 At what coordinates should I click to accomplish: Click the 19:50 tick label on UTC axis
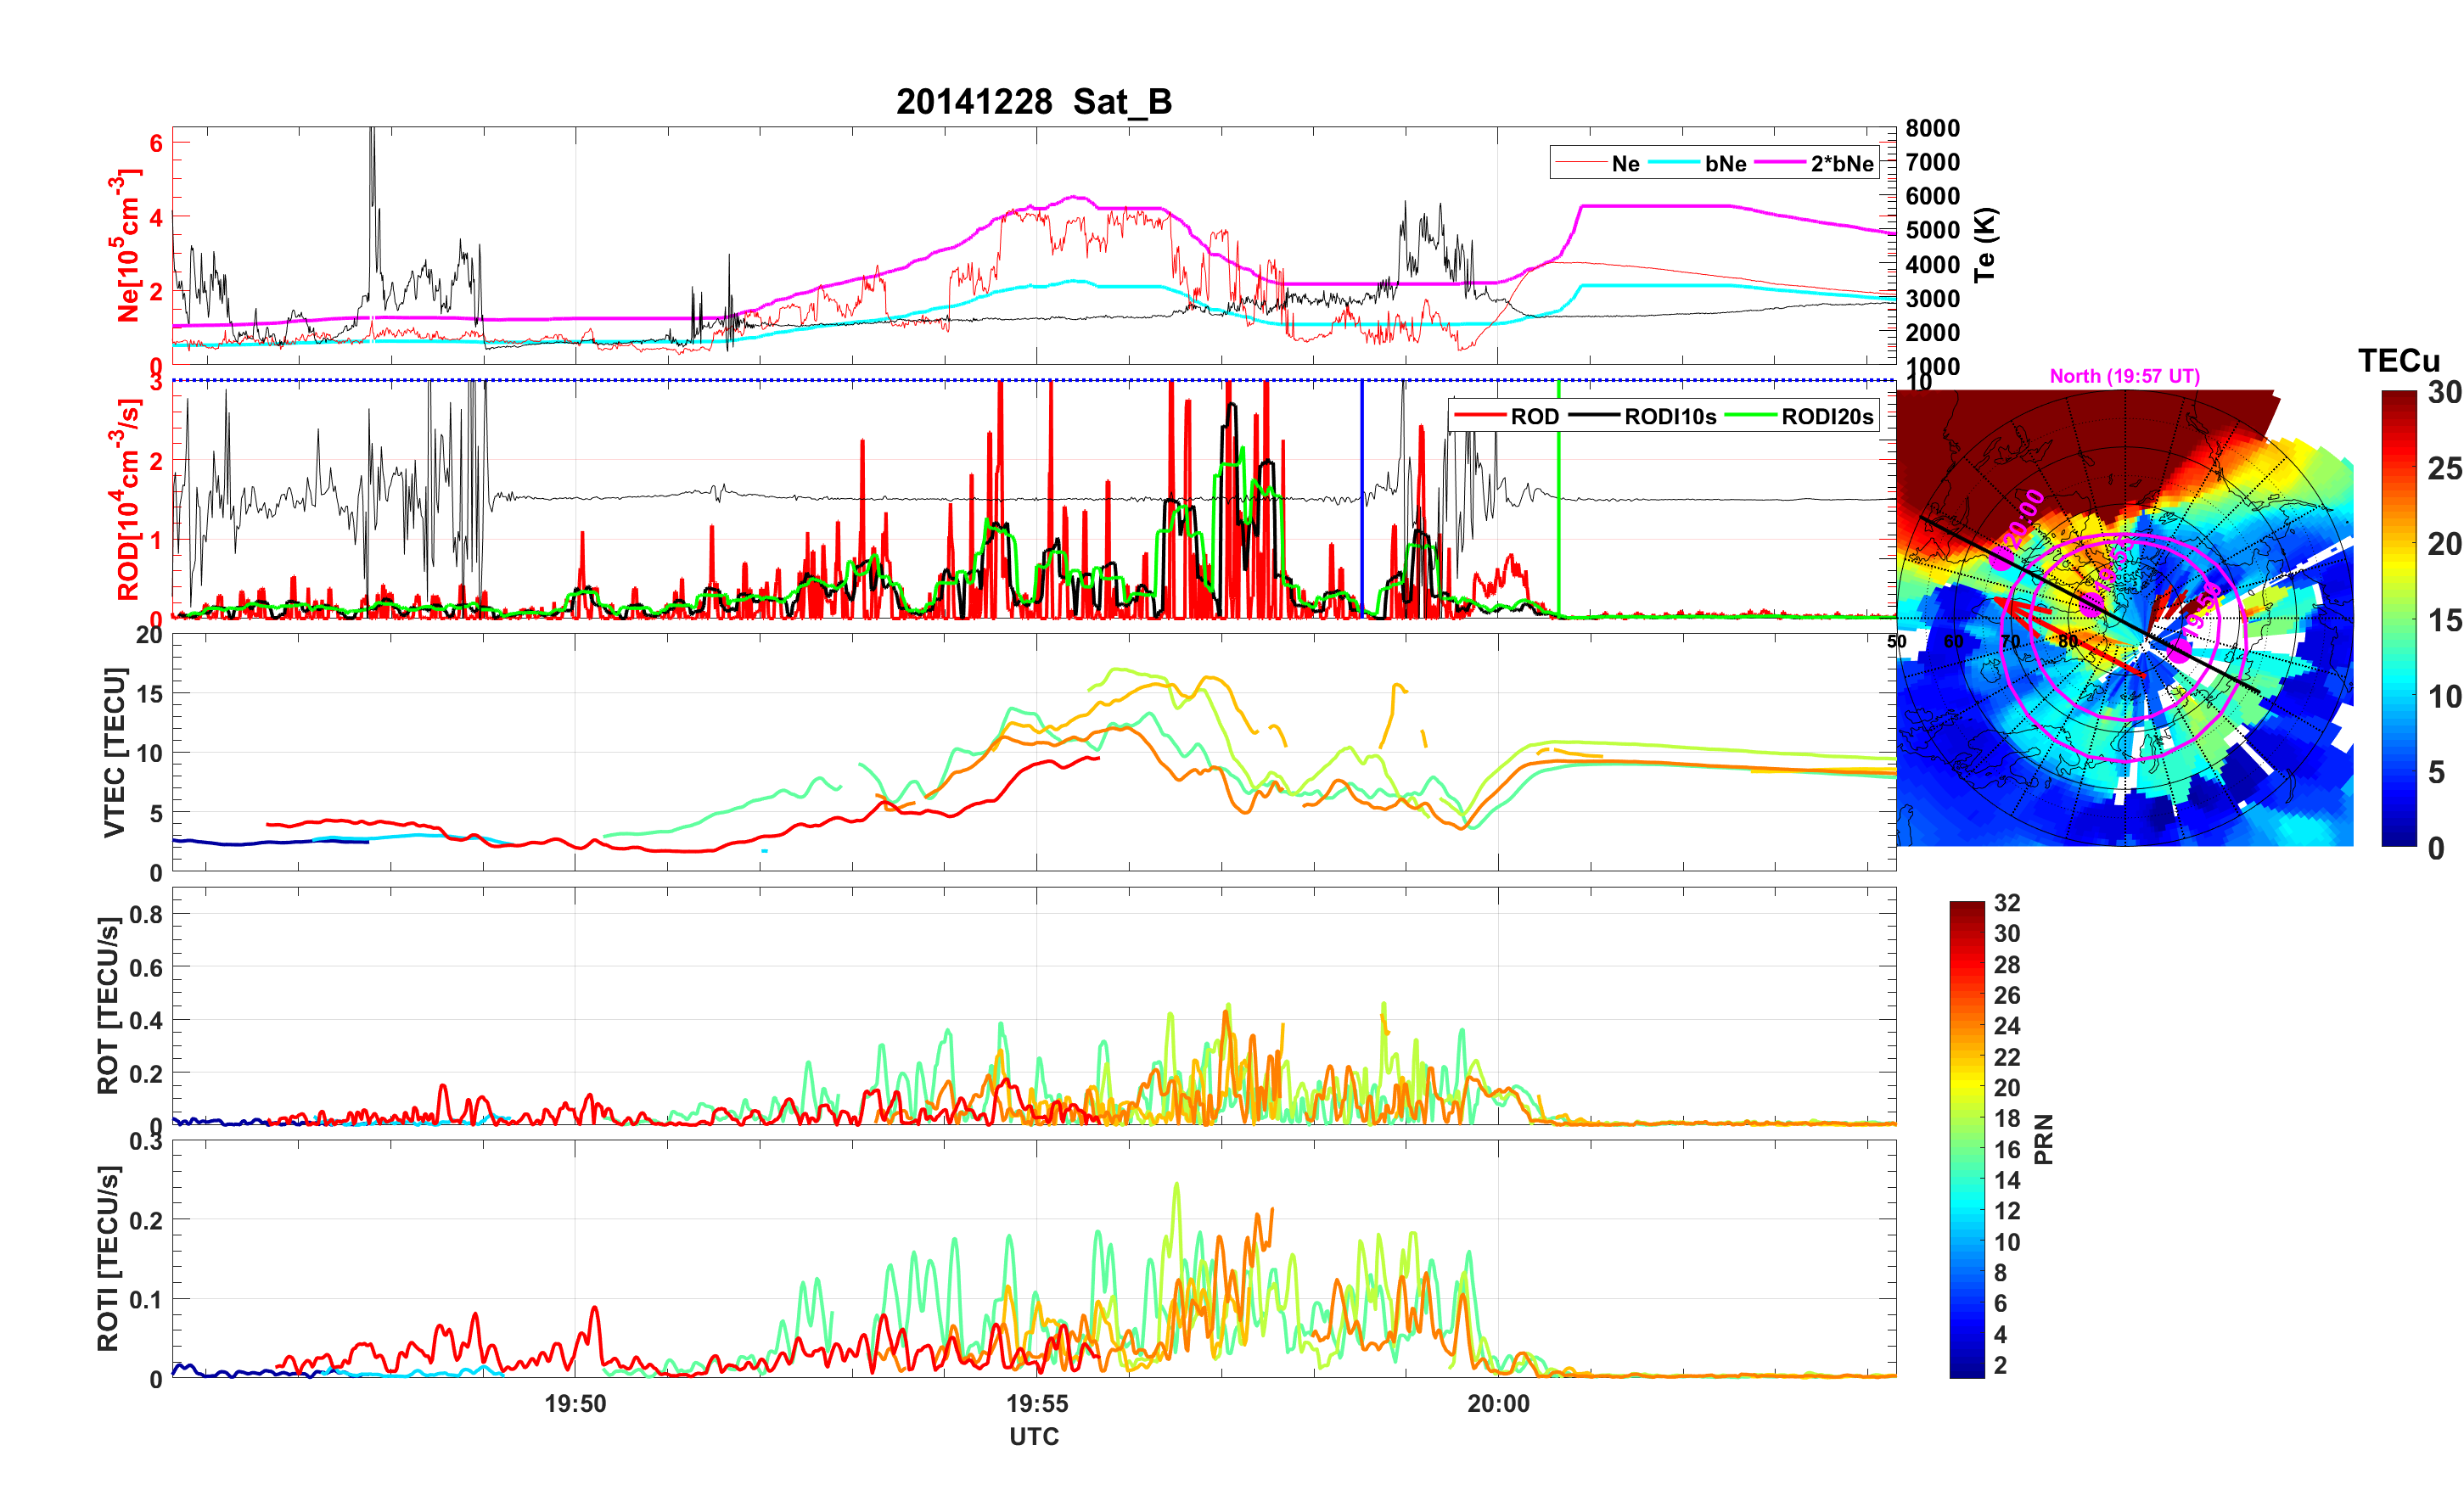coord(575,1404)
